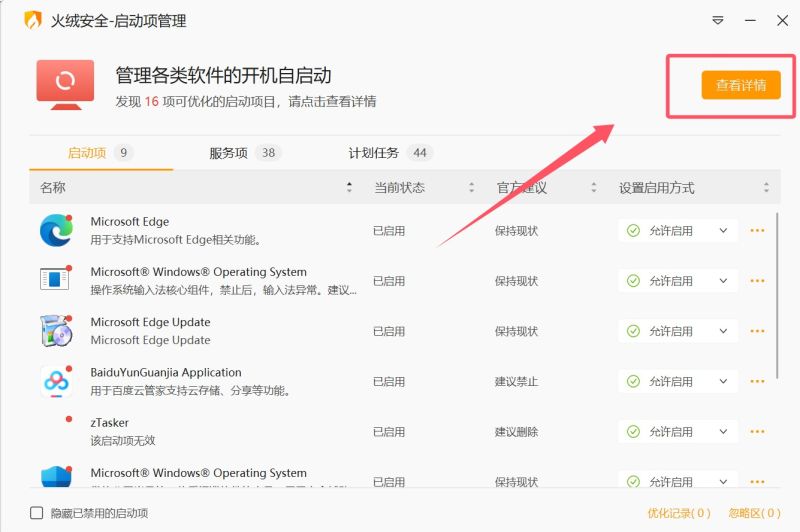800x532 pixels.
Task: Expand 允许启用 dropdown for zTasker
Action: pyautogui.click(x=678, y=432)
